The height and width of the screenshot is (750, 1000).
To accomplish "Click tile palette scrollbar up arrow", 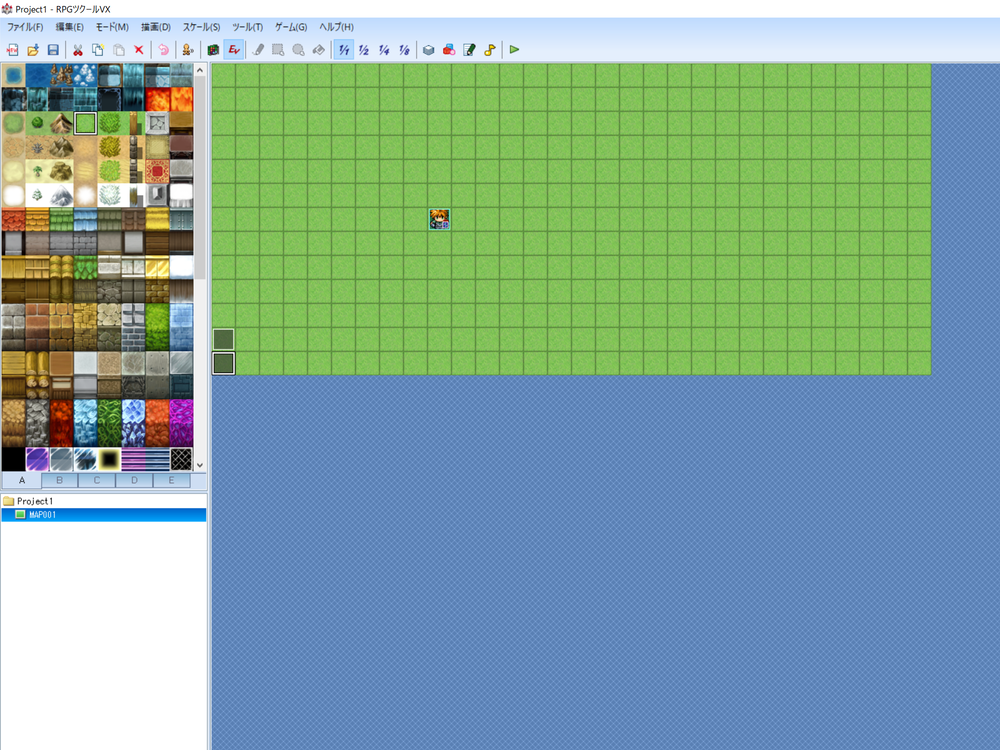I will (200, 70).
